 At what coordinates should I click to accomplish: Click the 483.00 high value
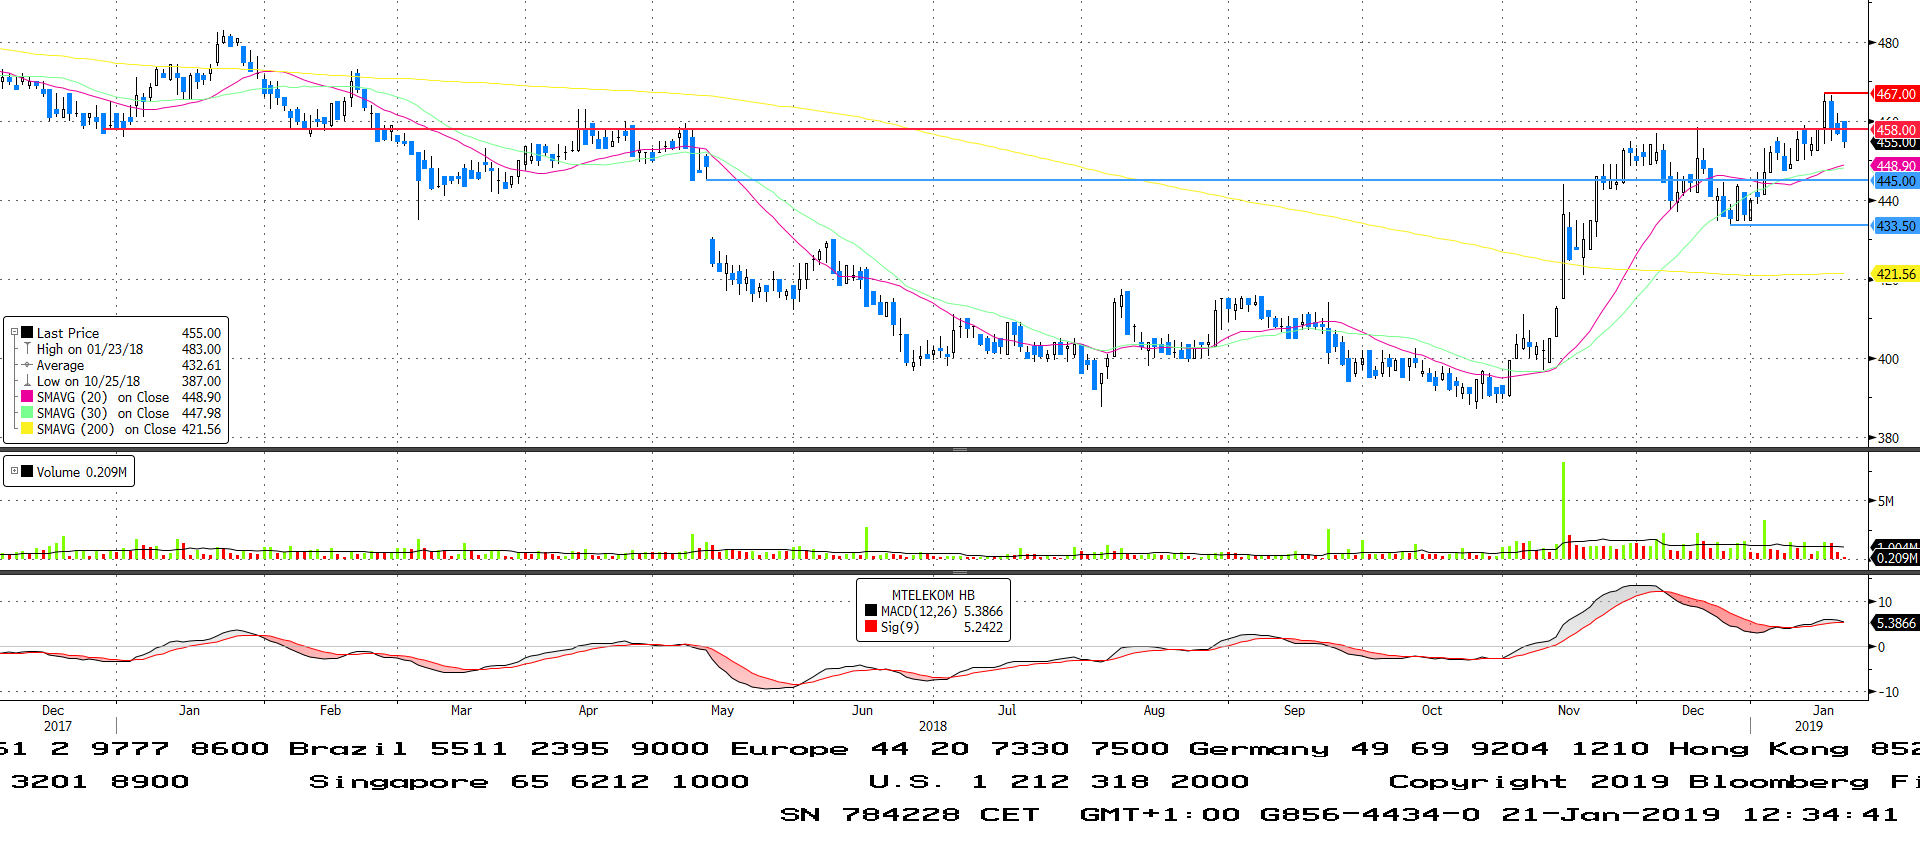[201, 349]
